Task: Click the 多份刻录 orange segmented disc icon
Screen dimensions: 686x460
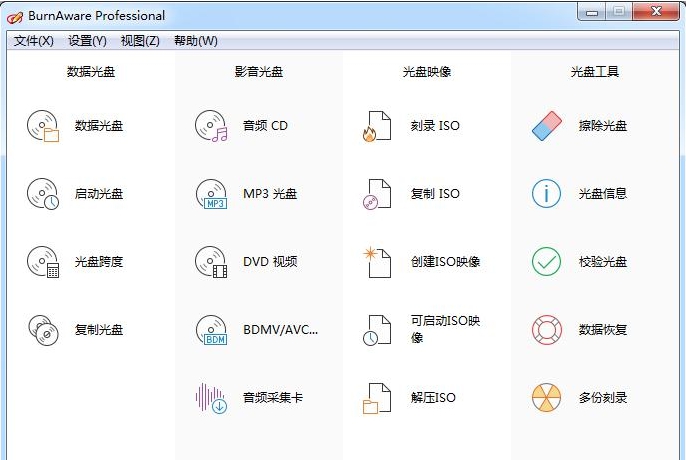Action: 546,398
